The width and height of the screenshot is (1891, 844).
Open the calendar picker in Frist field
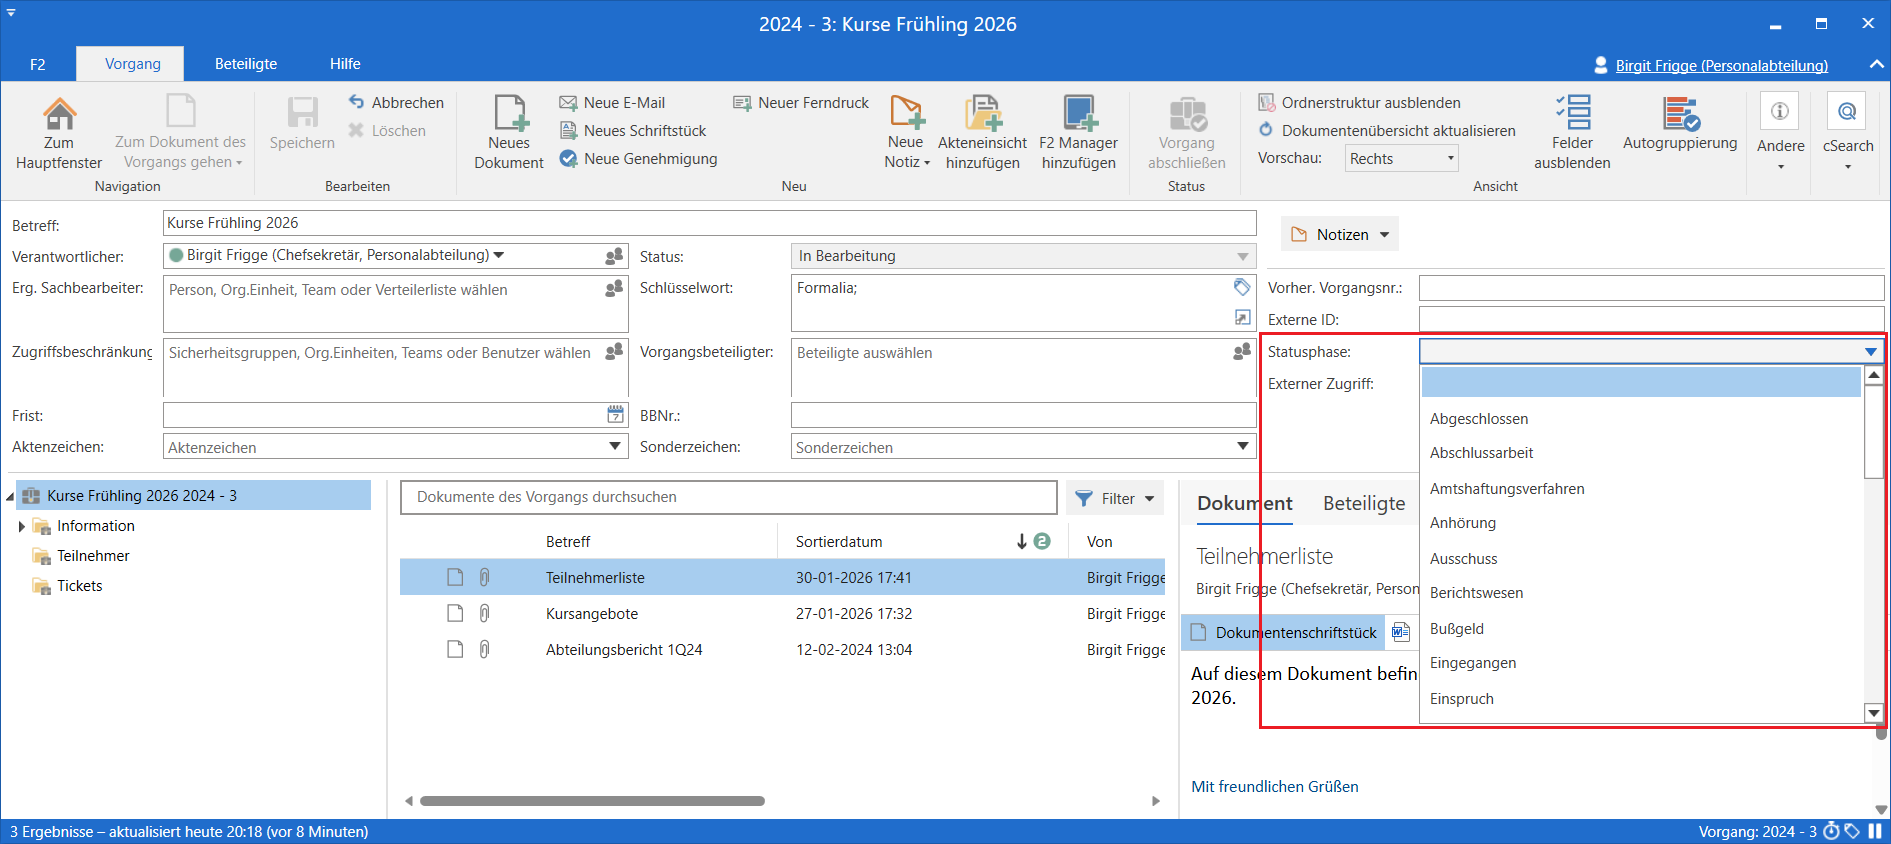(616, 415)
